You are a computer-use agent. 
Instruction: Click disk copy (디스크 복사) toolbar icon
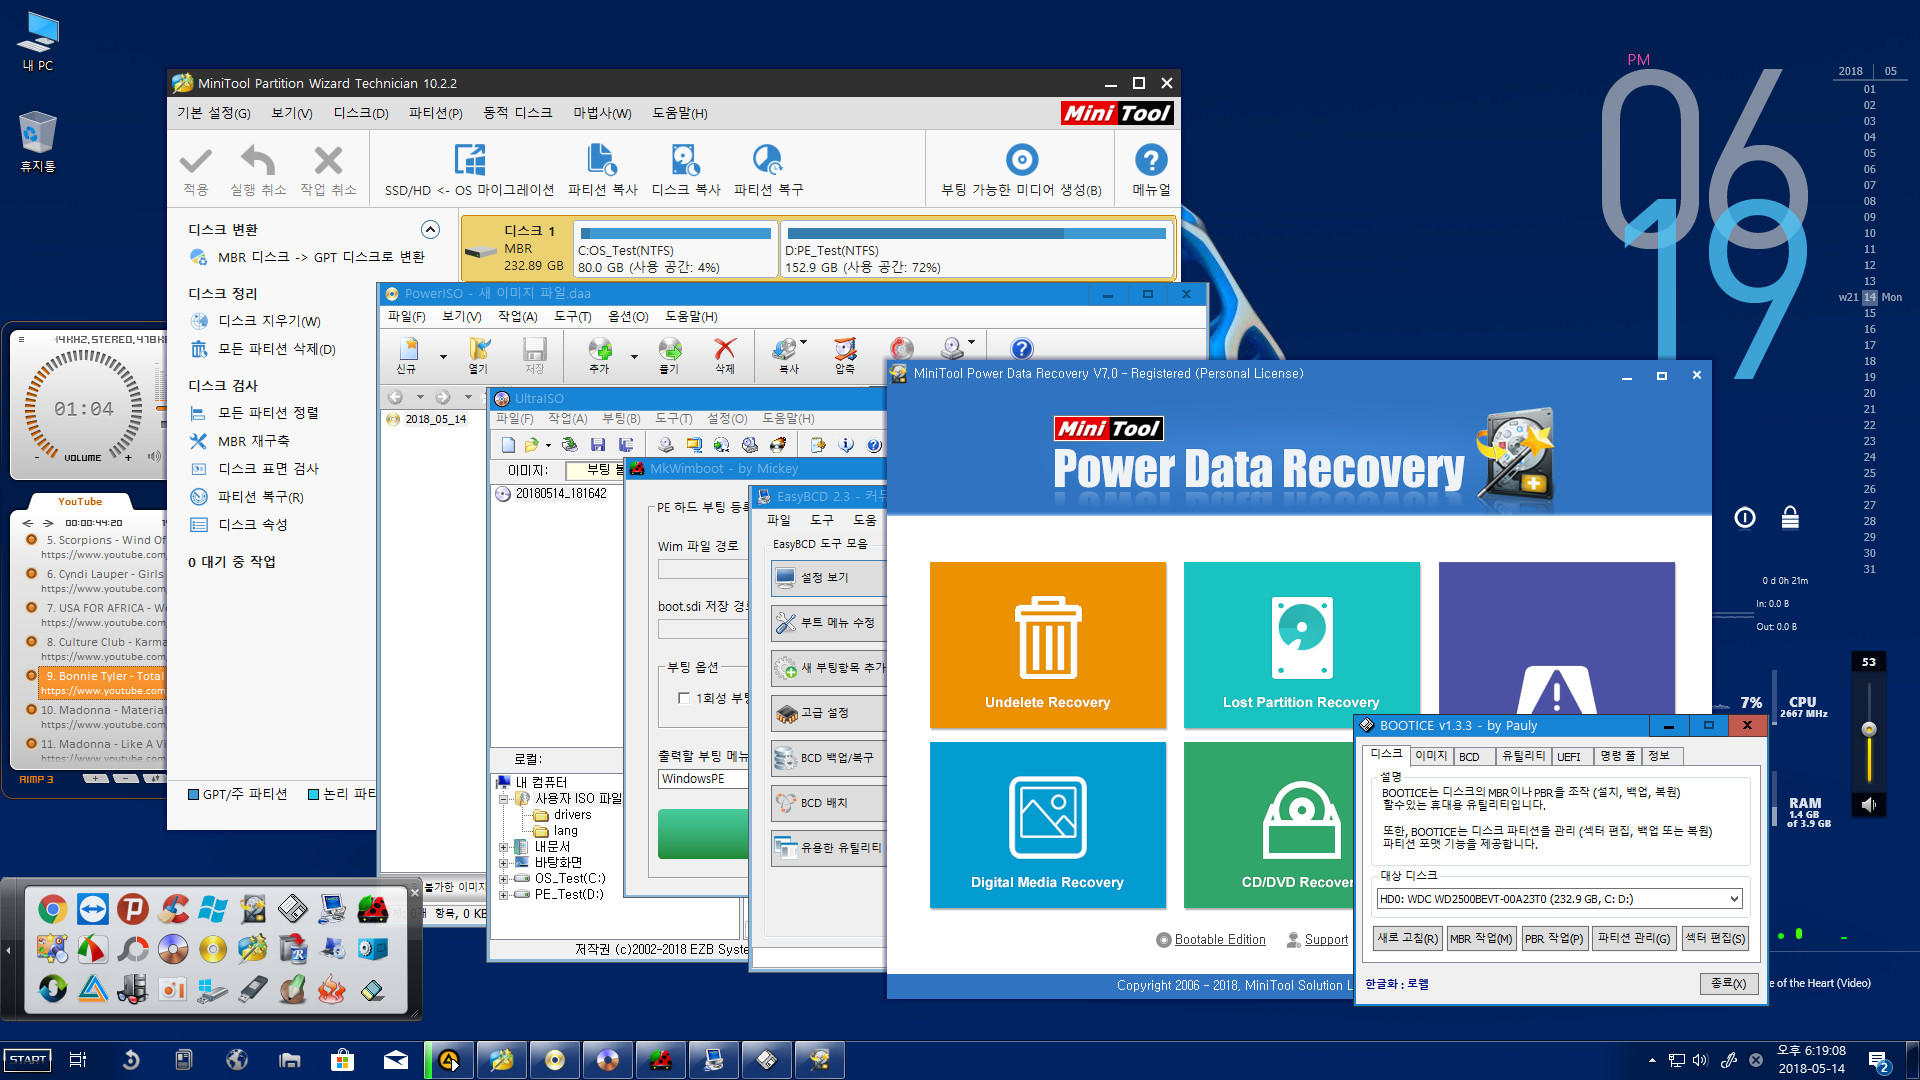[x=685, y=160]
